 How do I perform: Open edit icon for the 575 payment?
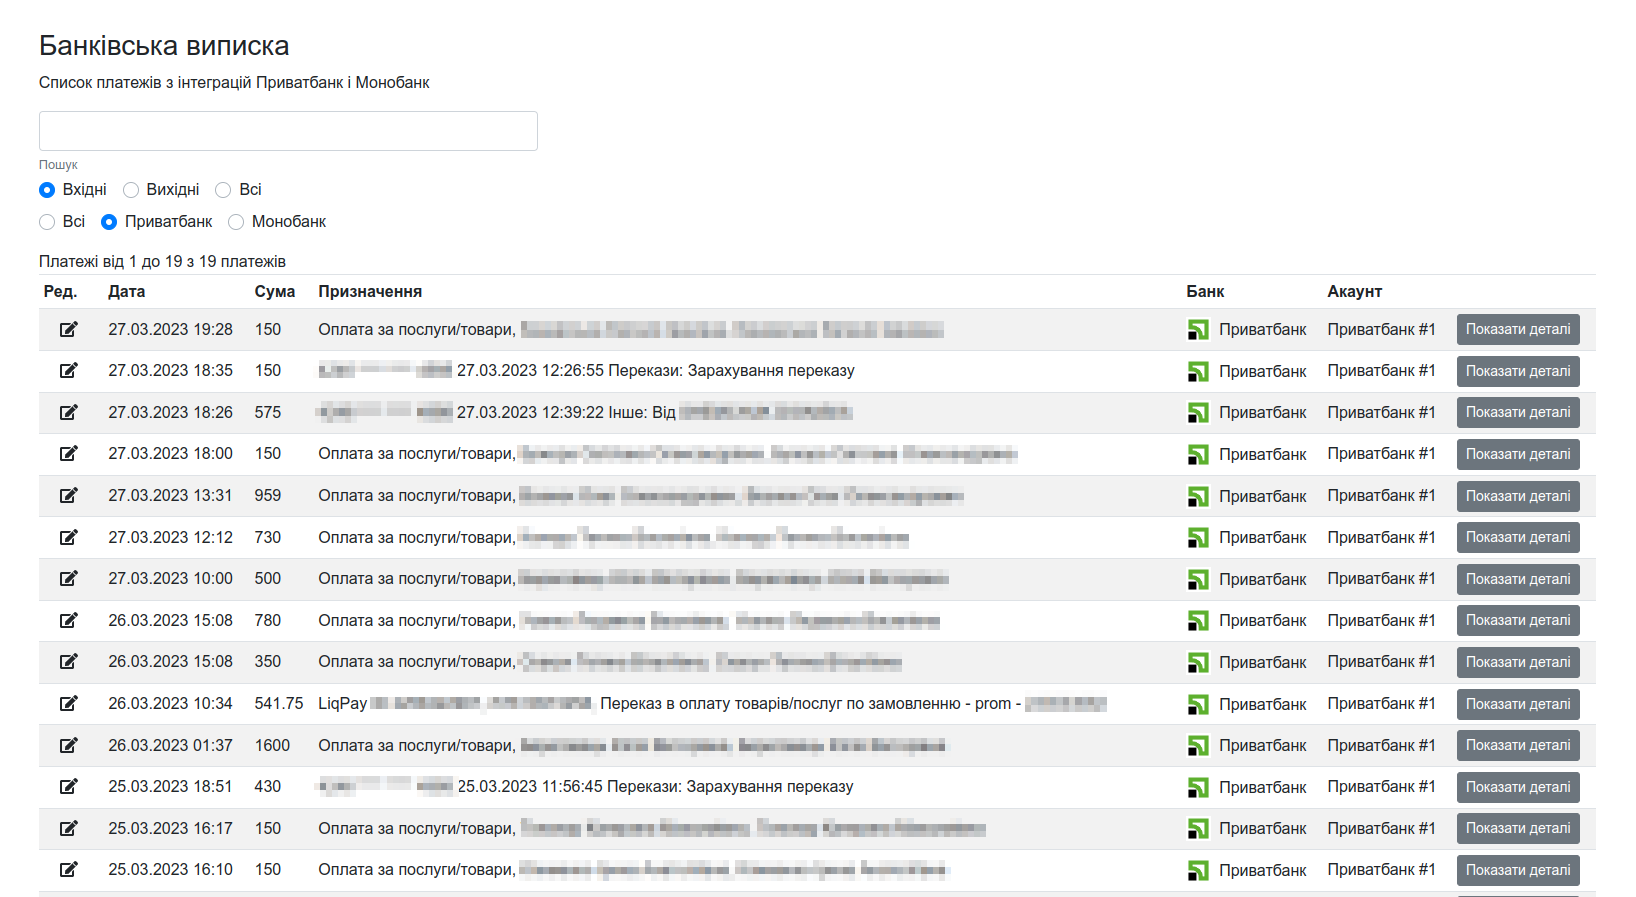(x=68, y=412)
